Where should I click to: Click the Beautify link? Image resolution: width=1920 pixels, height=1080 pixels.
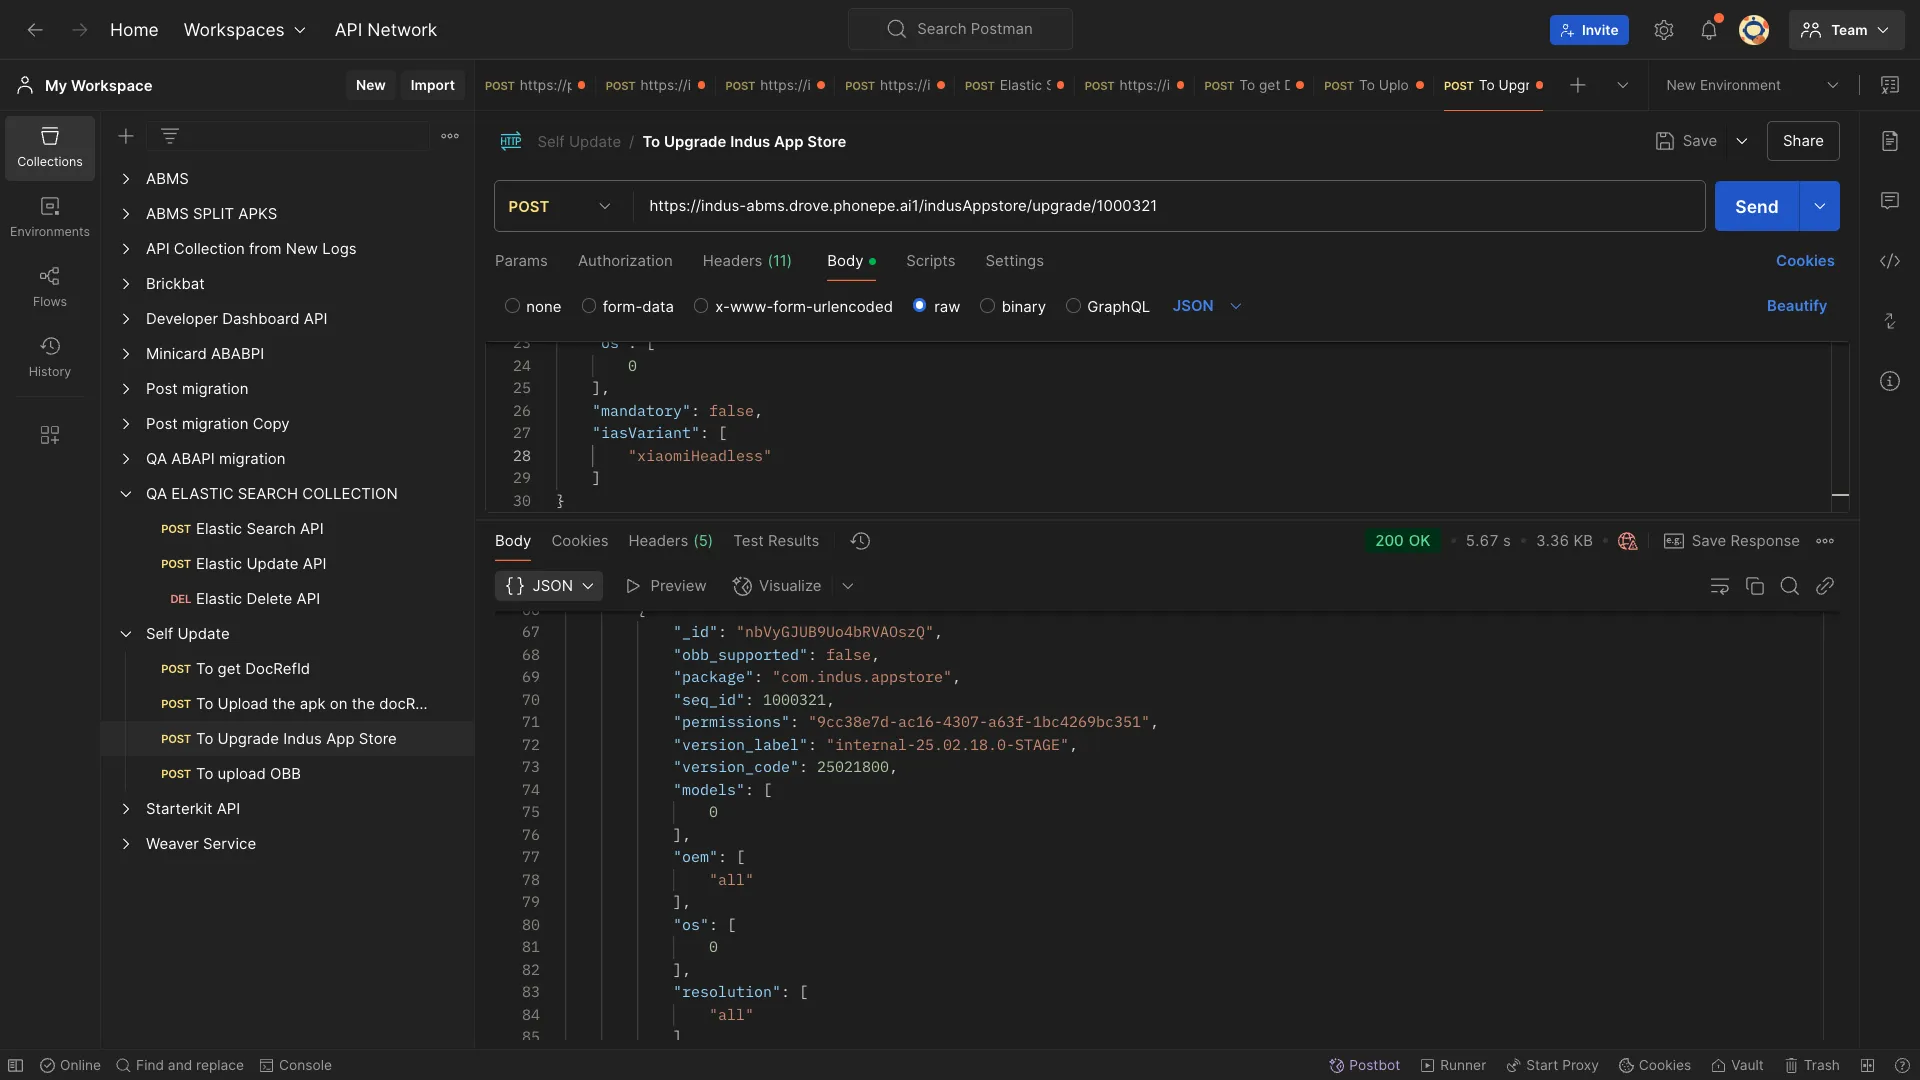click(x=1797, y=306)
